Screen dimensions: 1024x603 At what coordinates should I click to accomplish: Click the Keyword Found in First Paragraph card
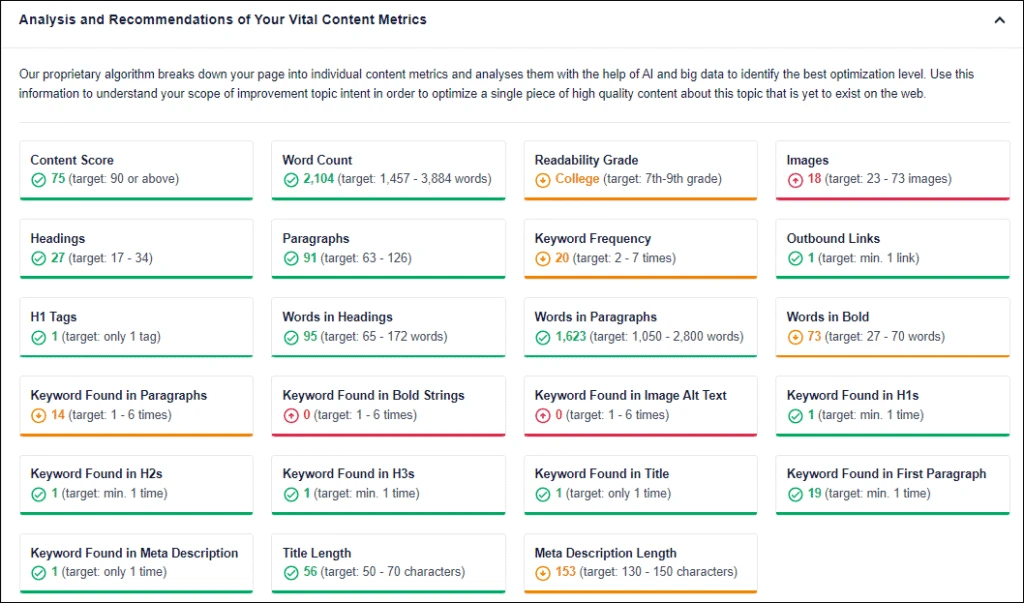(x=892, y=484)
